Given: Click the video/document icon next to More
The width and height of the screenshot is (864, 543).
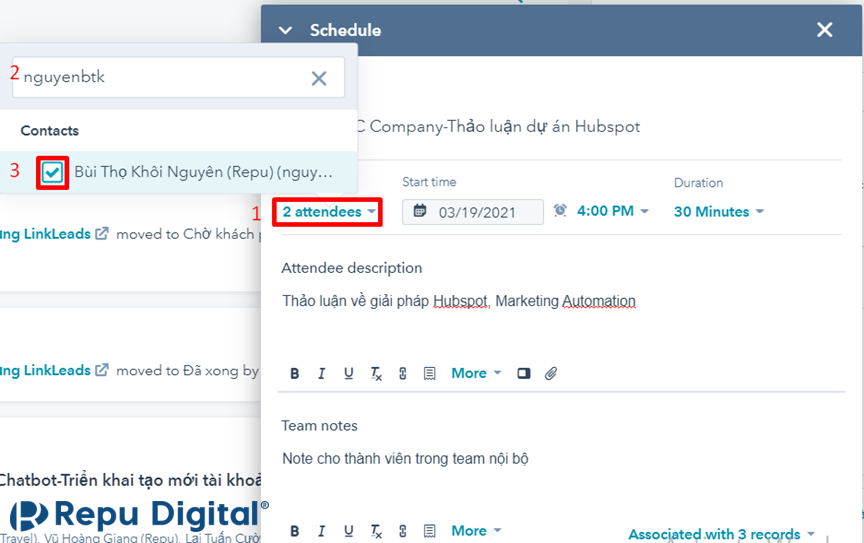Looking at the screenshot, I should click(x=524, y=374).
